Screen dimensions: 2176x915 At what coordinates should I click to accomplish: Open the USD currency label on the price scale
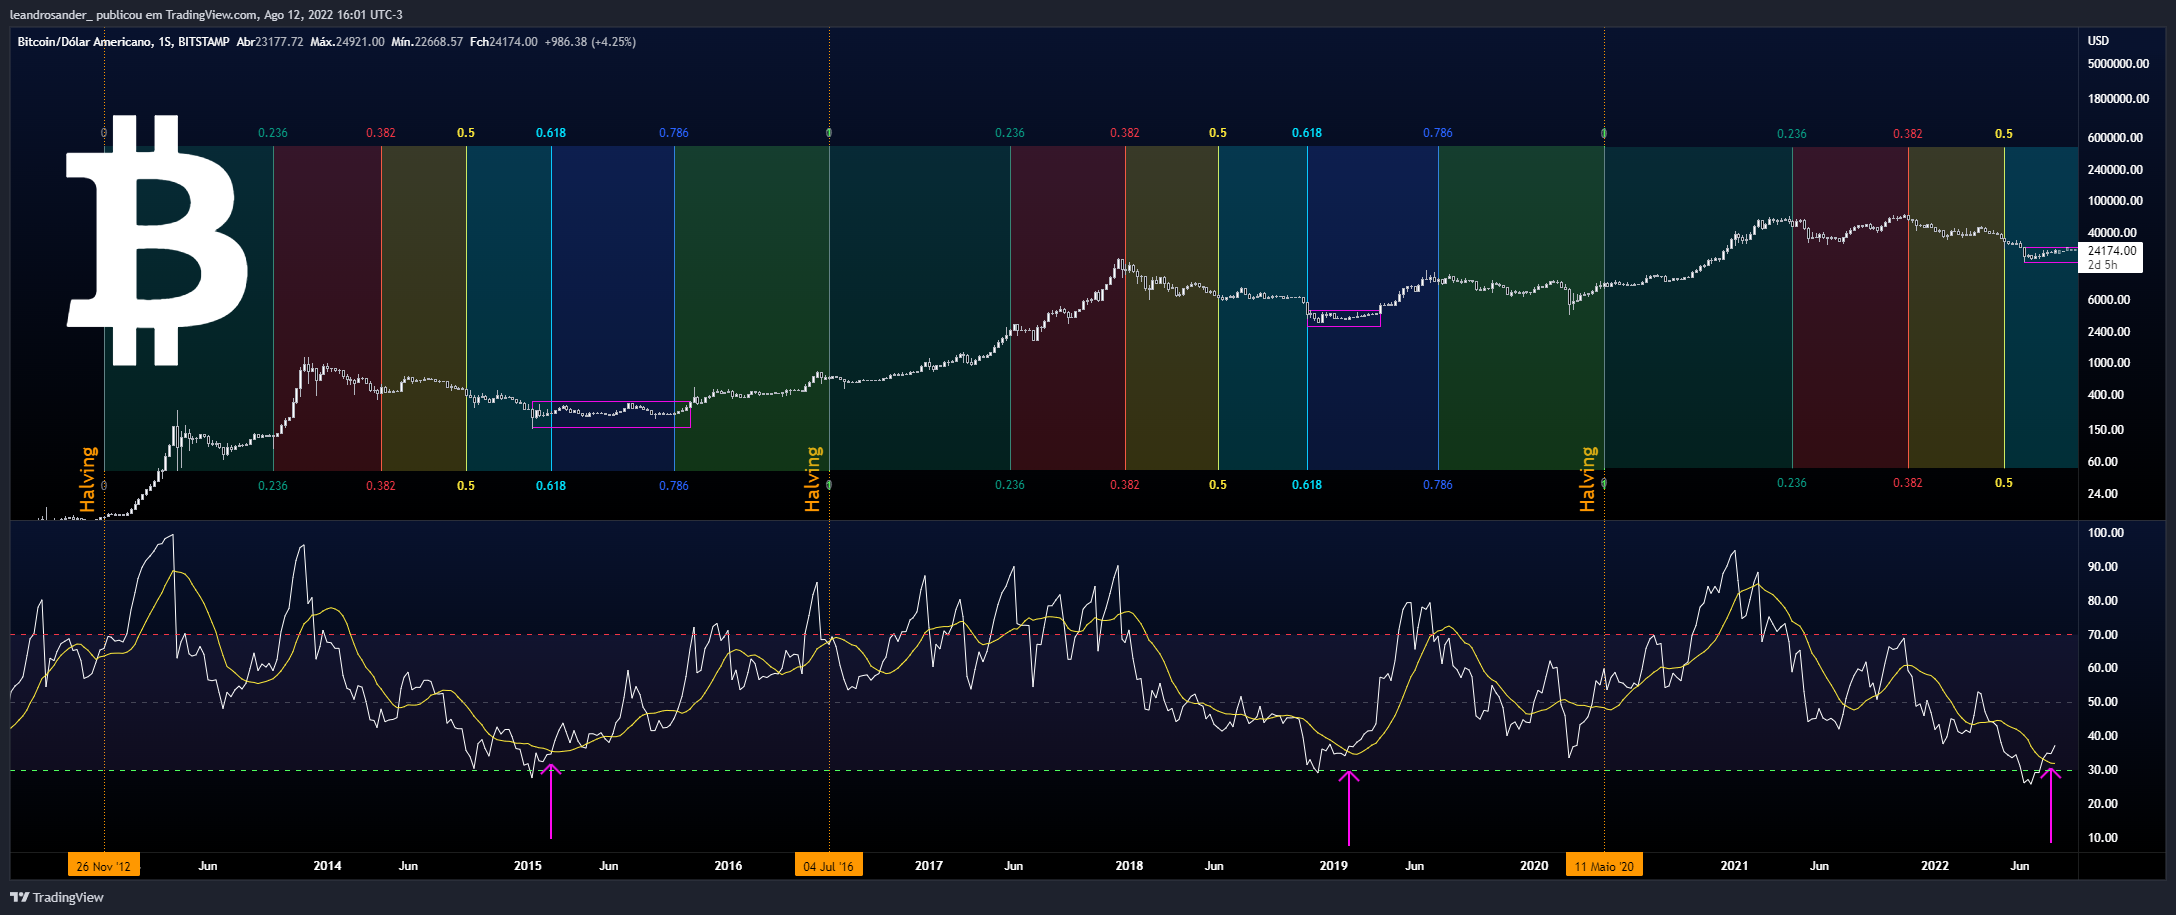2098,41
